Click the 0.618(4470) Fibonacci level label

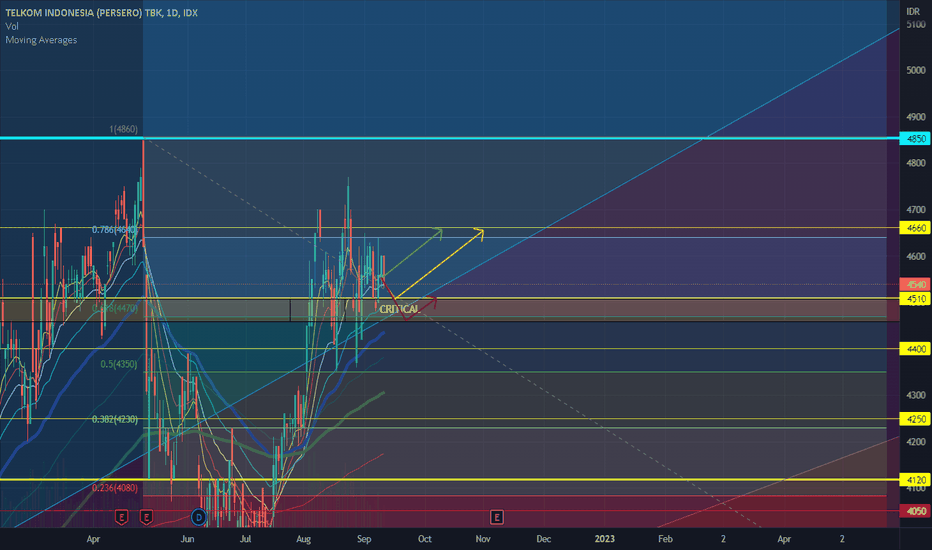[x=115, y=309]
